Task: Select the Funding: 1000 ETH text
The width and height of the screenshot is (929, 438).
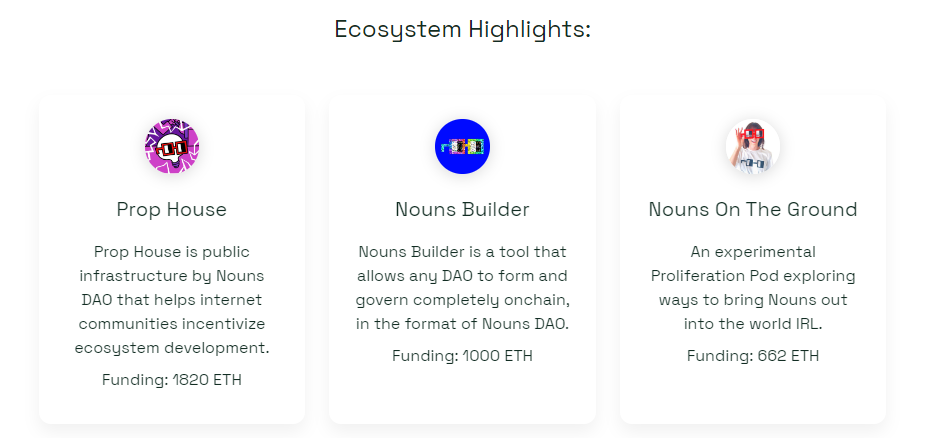Action: click(x=463, y=356)
